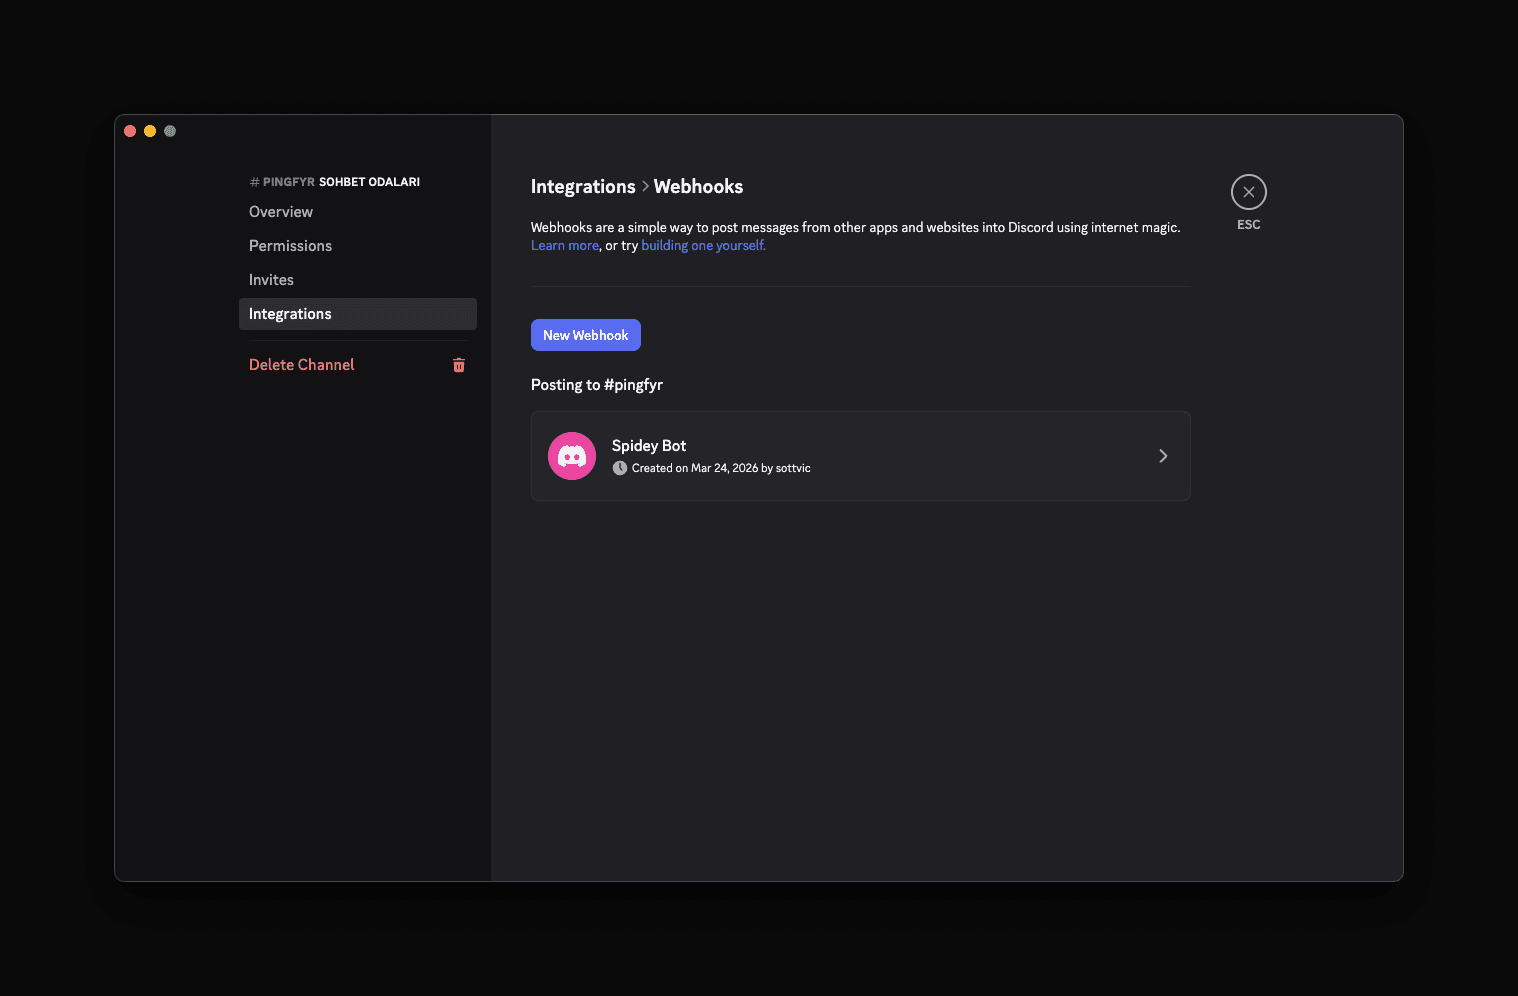Switch to the Permissions section
Viewport: 1518px width, 996px height.
[x=290, y=245]
